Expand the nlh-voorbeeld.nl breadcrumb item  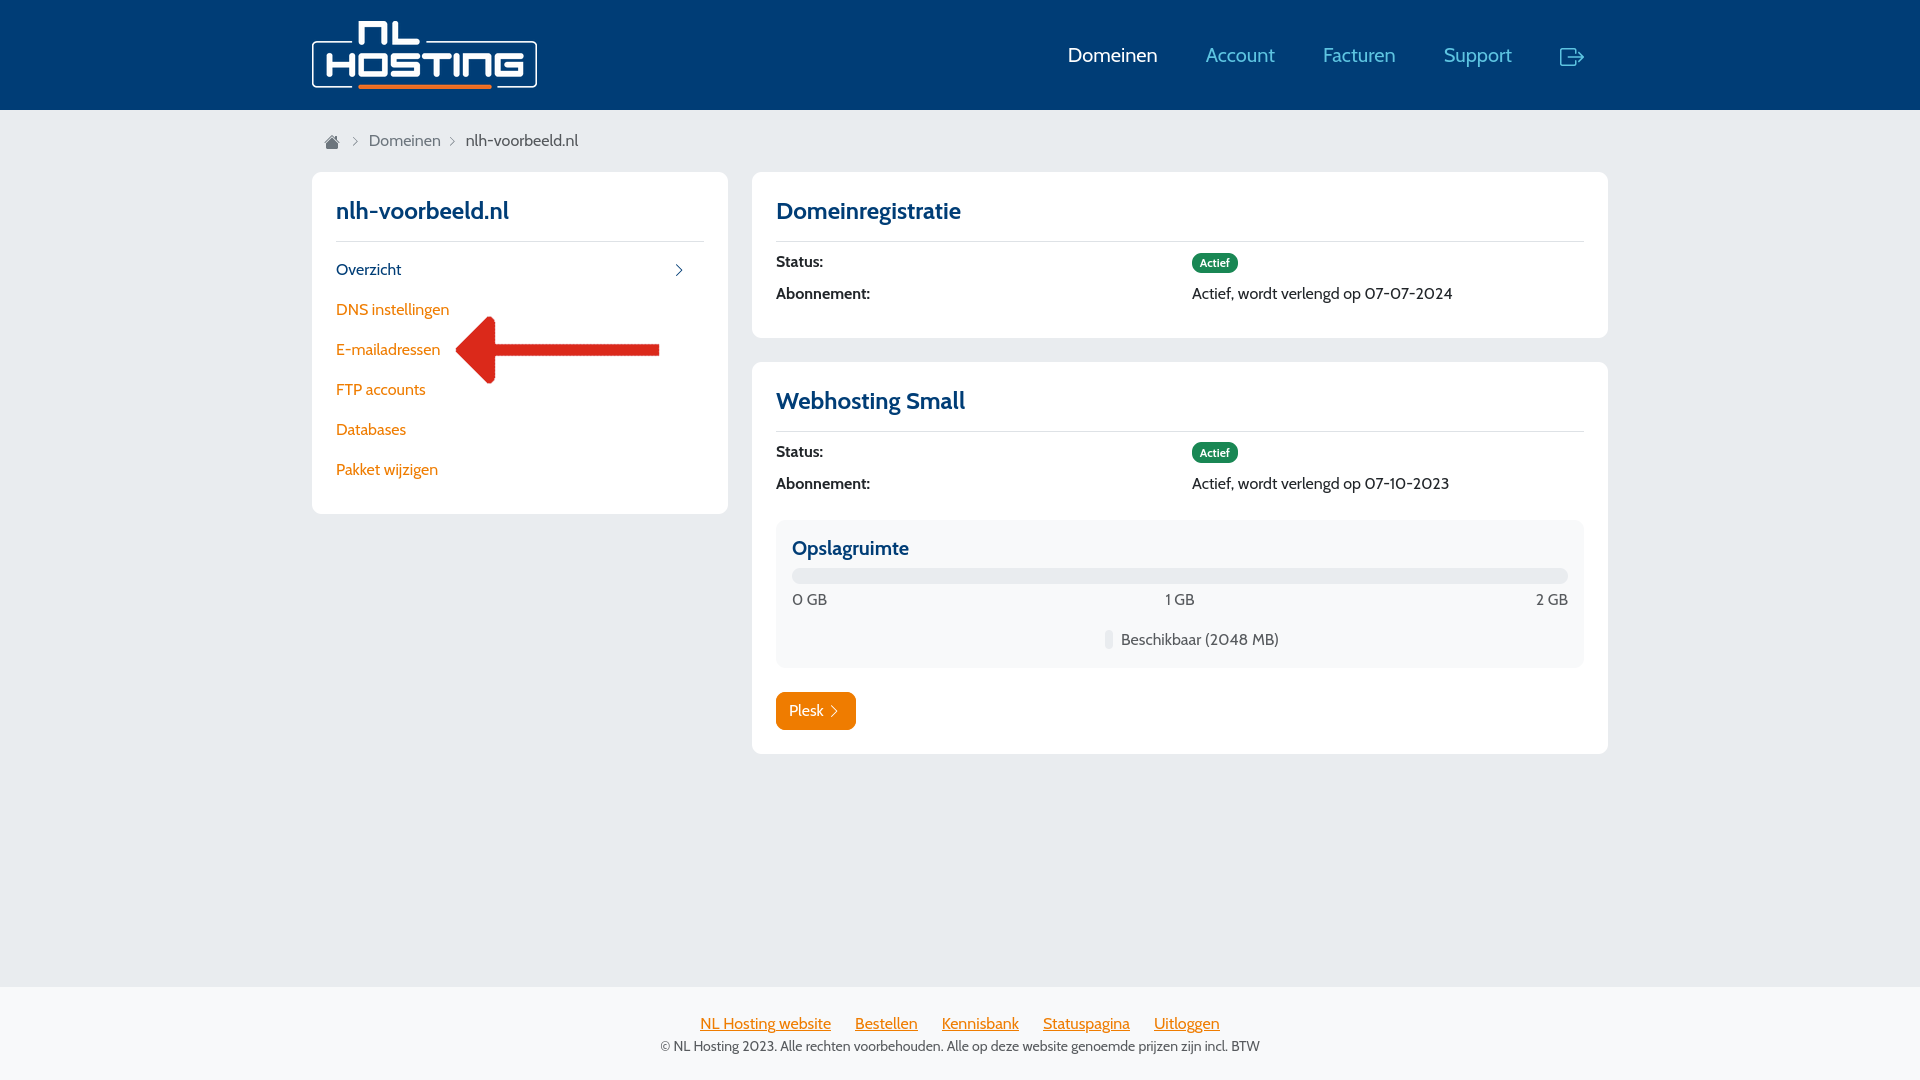[x=521, y=140]
